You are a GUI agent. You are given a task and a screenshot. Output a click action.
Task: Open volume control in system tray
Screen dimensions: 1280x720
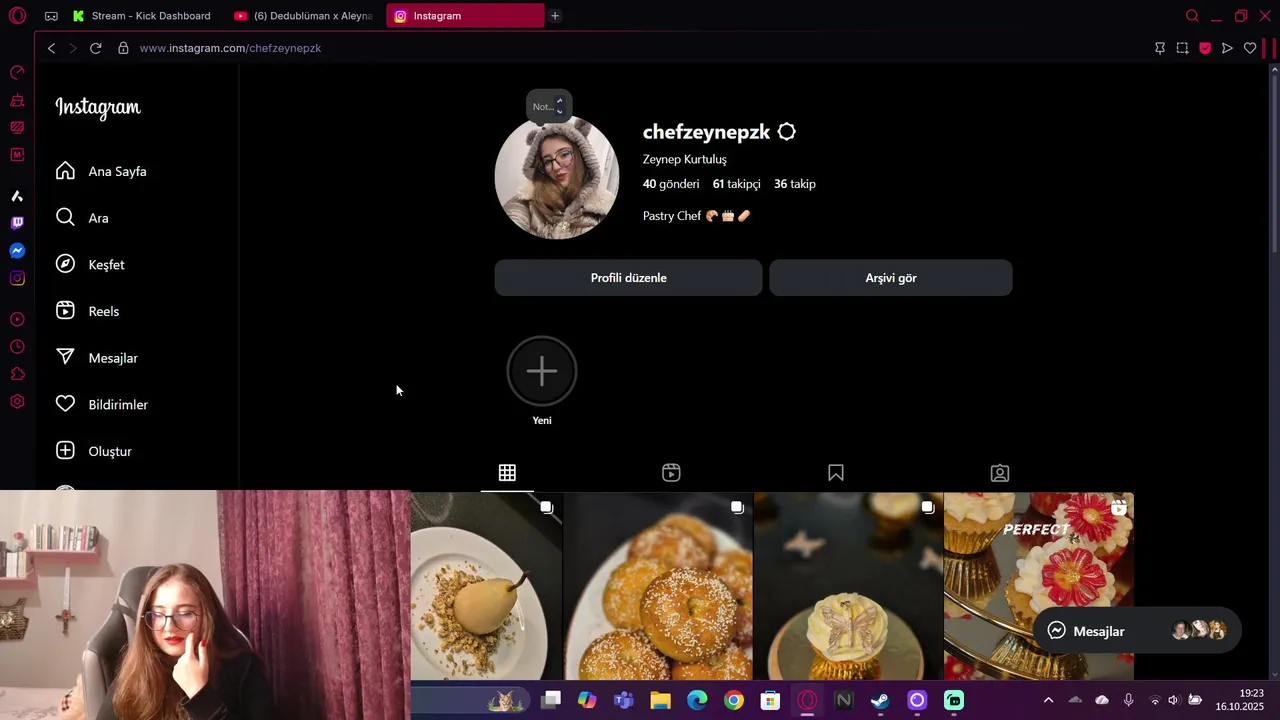(1174, 700)
